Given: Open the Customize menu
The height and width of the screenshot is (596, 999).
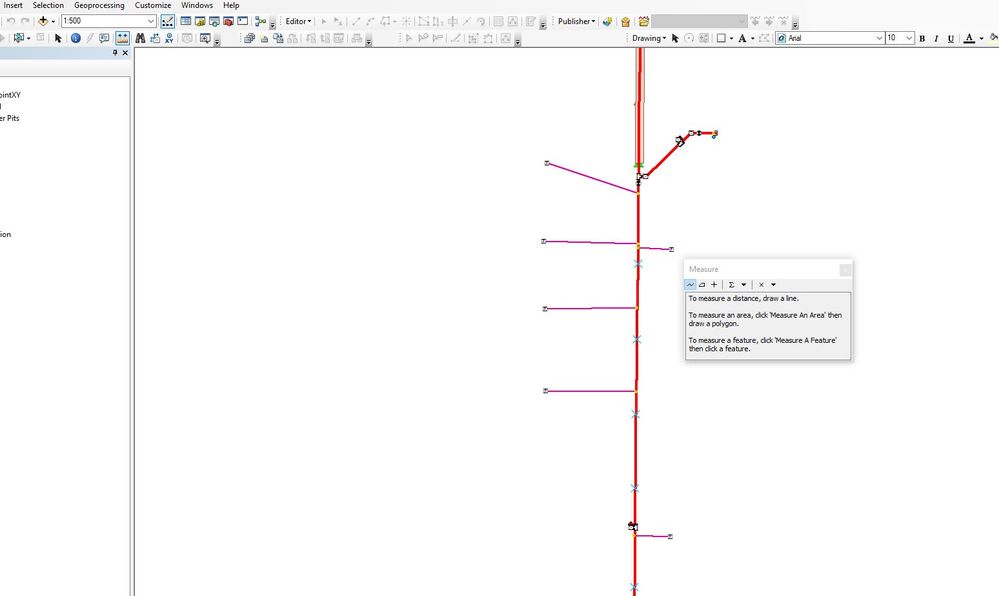Looking at the screenshot, I should (x=153, y=5).
